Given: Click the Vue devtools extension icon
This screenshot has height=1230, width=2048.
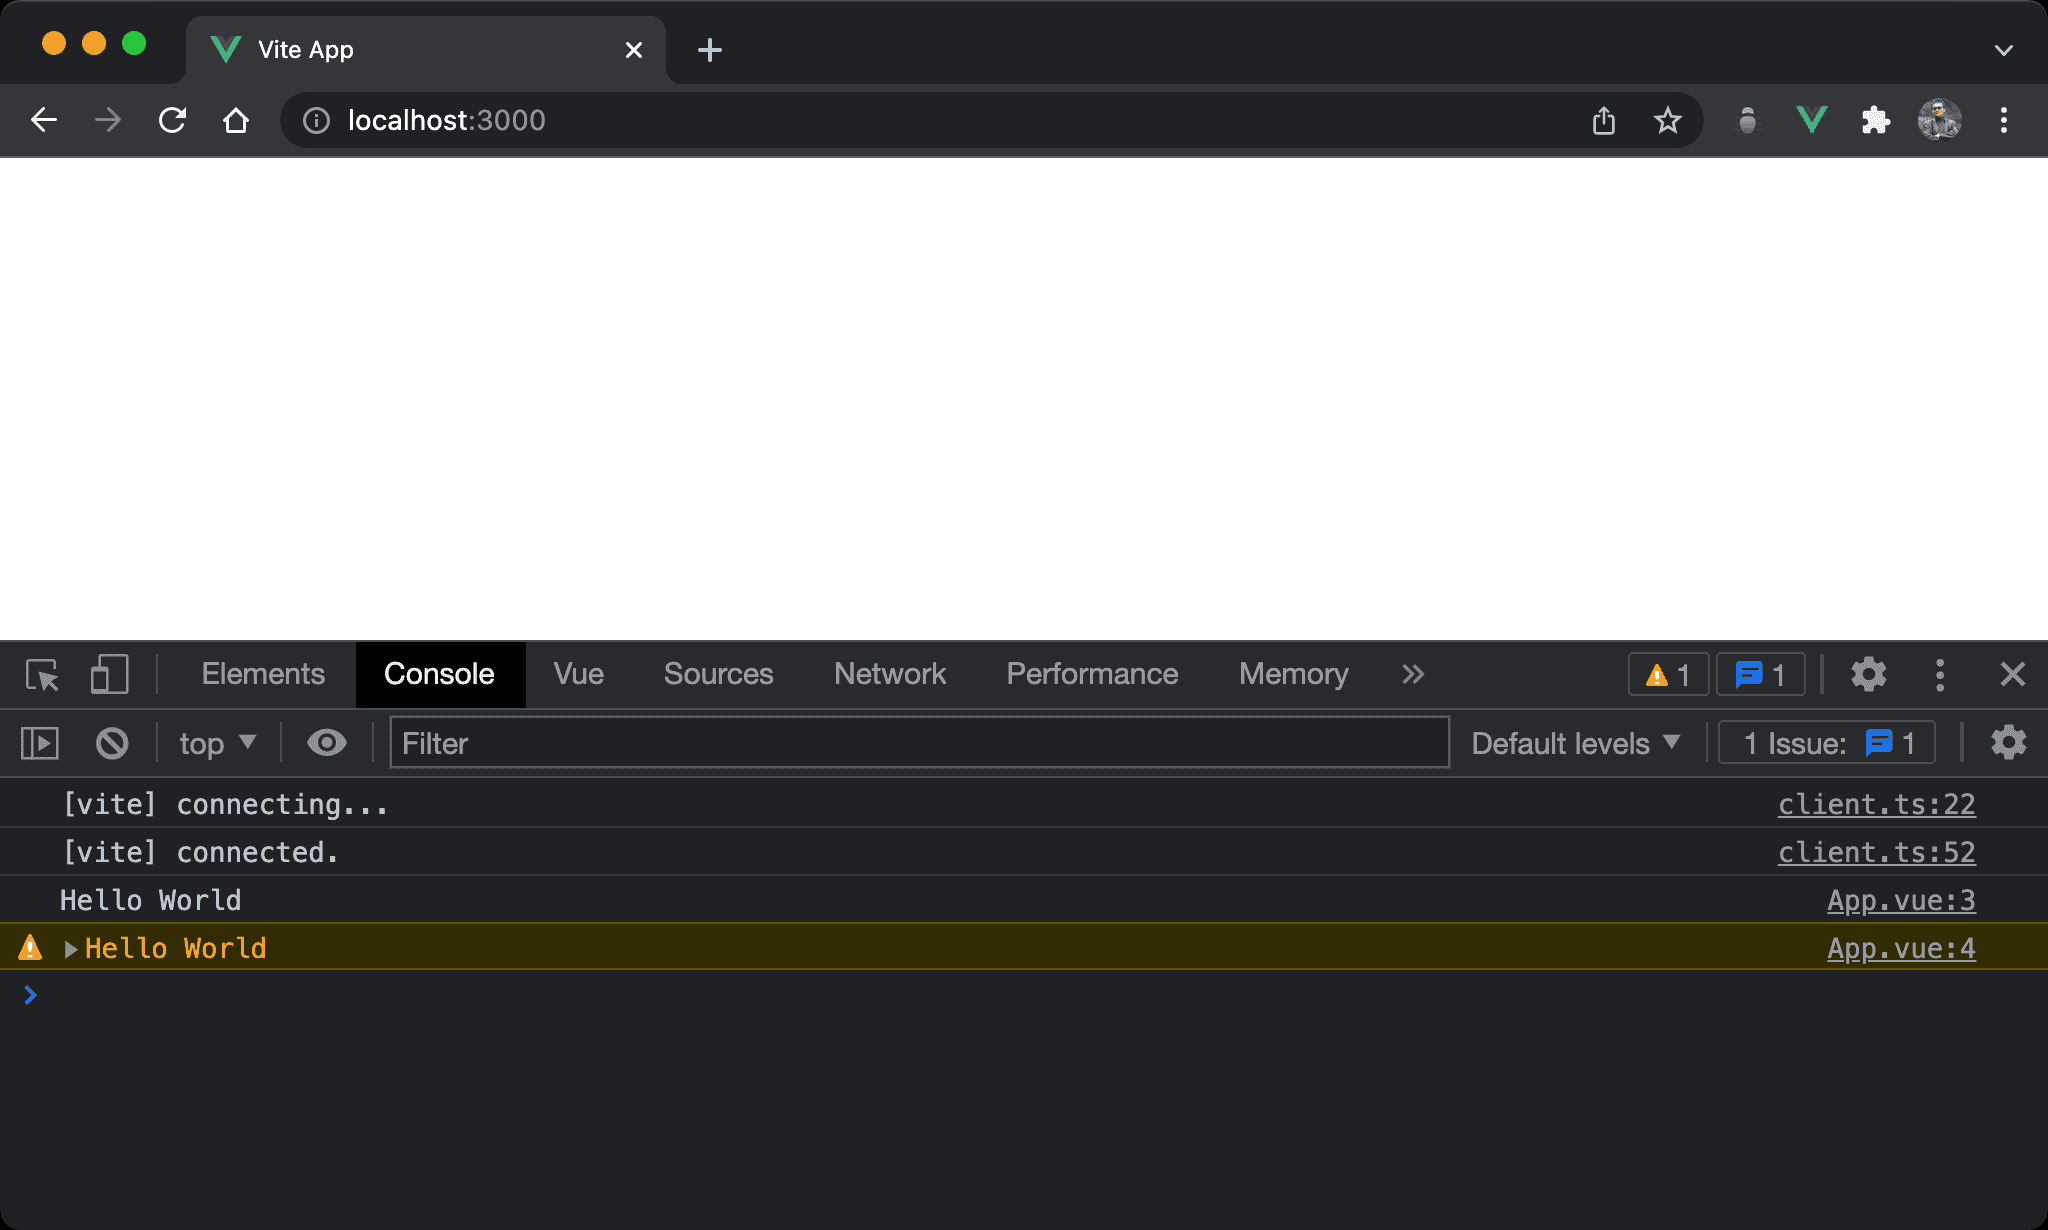Looking at the screenshot, I should pyautogui.click(x=1811, y=121).
